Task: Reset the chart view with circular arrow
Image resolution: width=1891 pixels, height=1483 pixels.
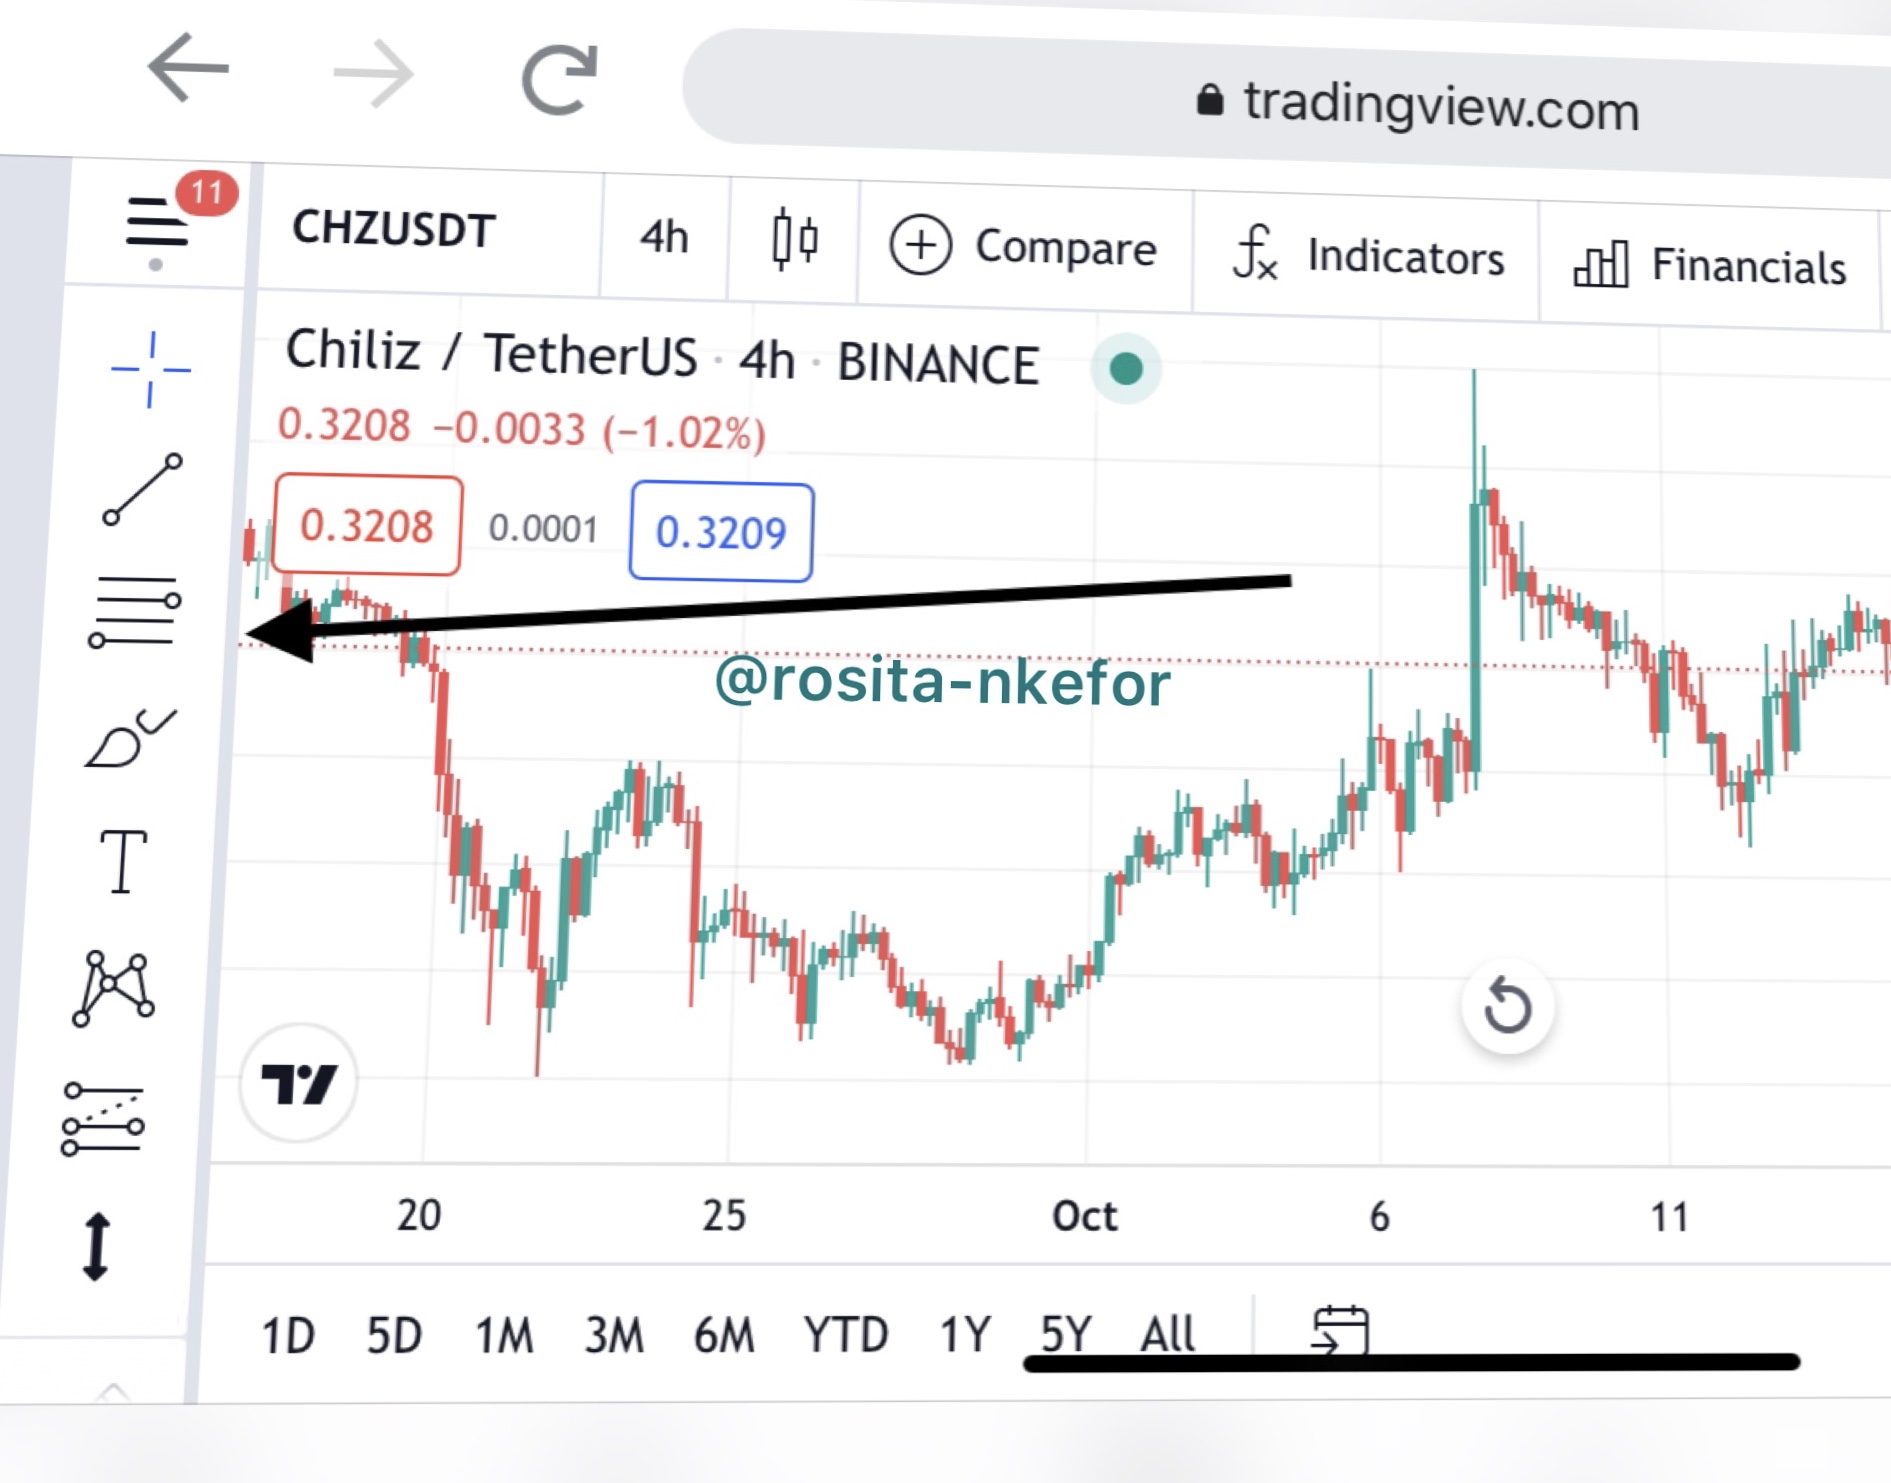Action: point(1507,1005)
